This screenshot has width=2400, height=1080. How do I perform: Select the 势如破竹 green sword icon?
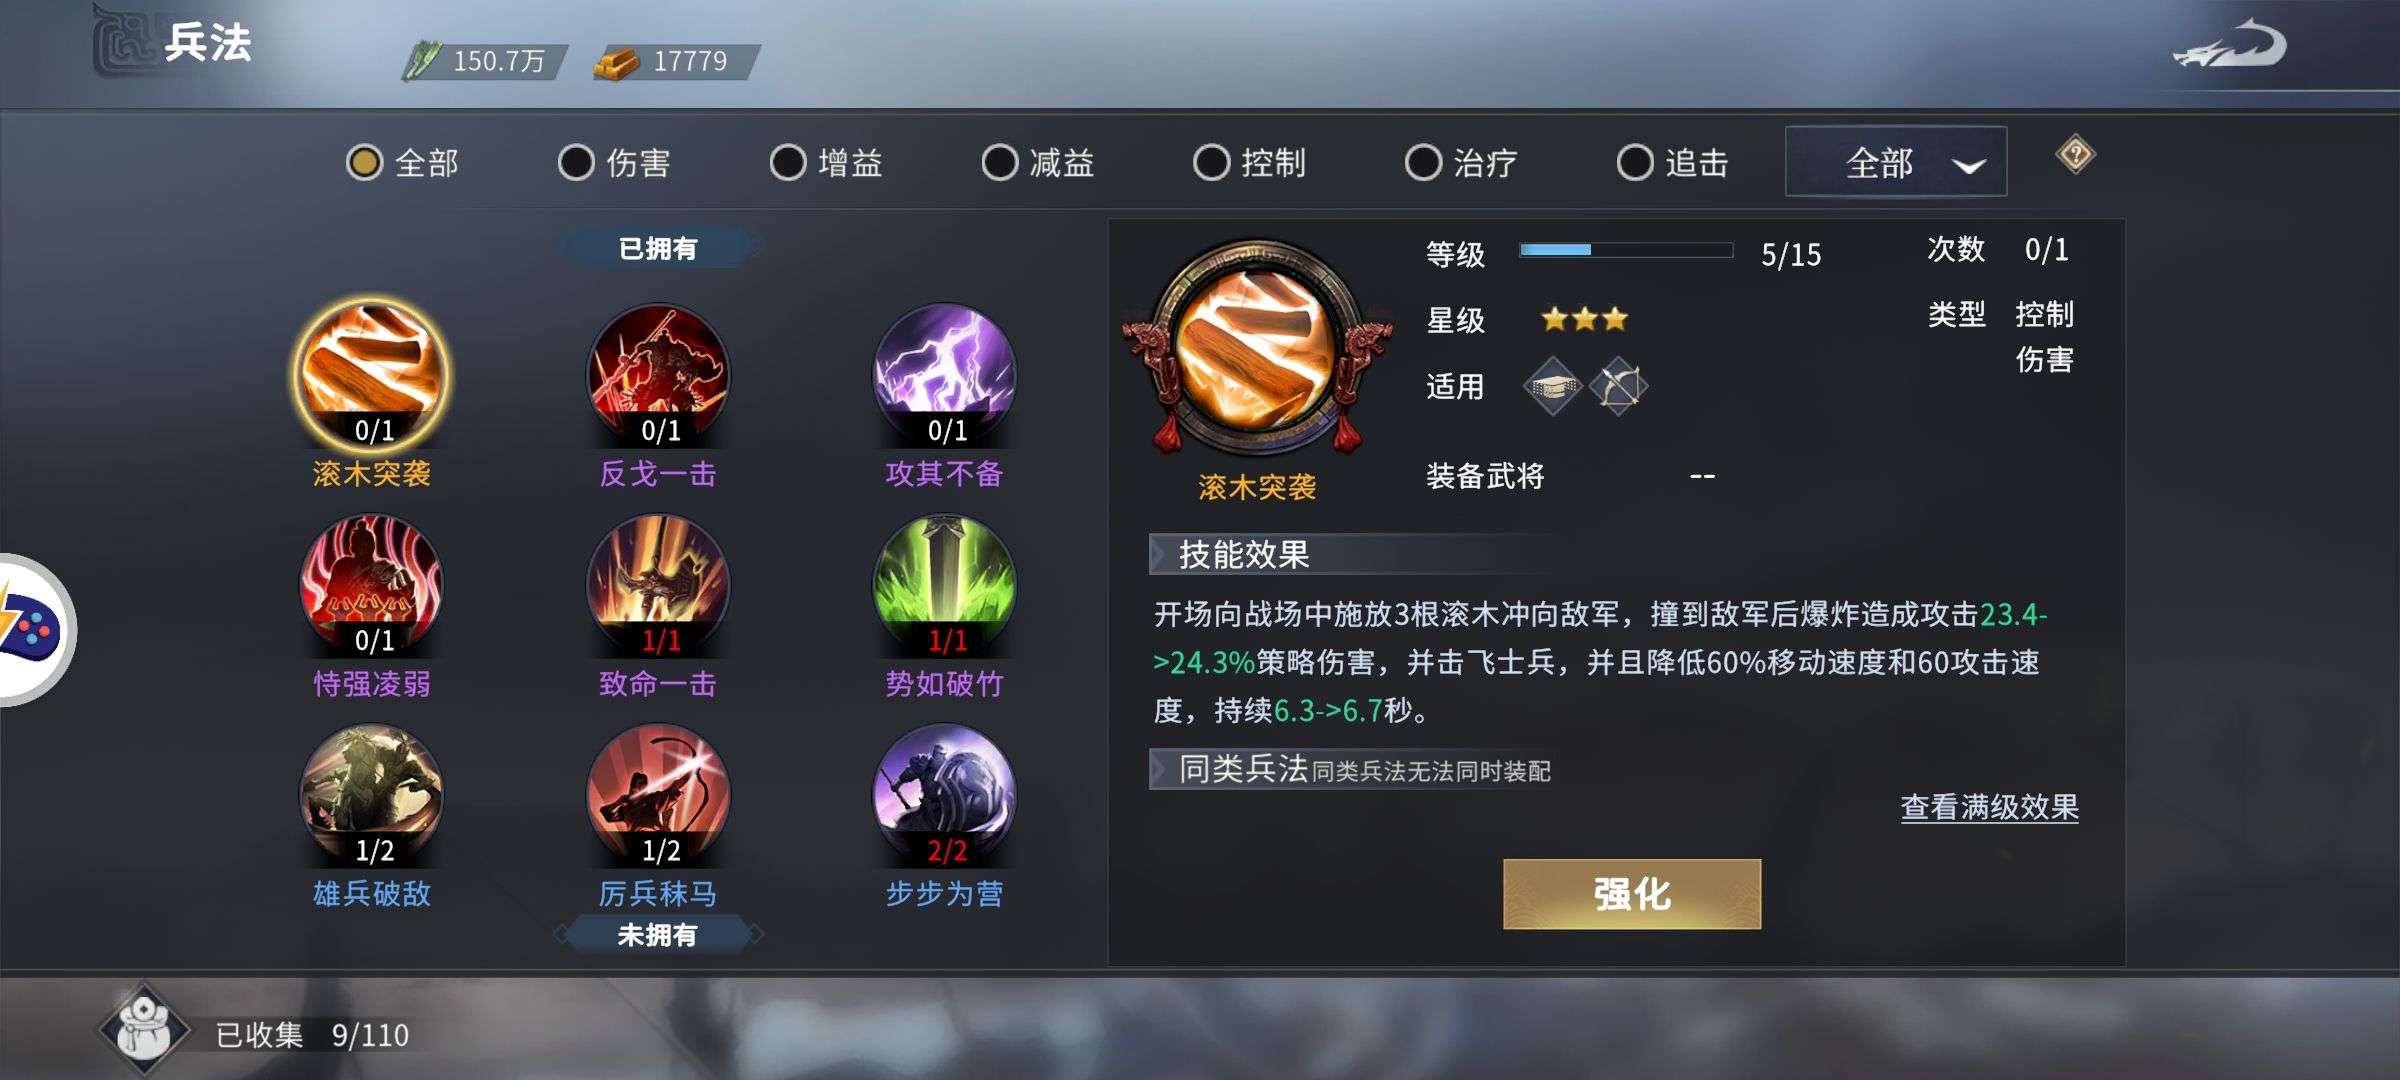(x=945, y=585)
